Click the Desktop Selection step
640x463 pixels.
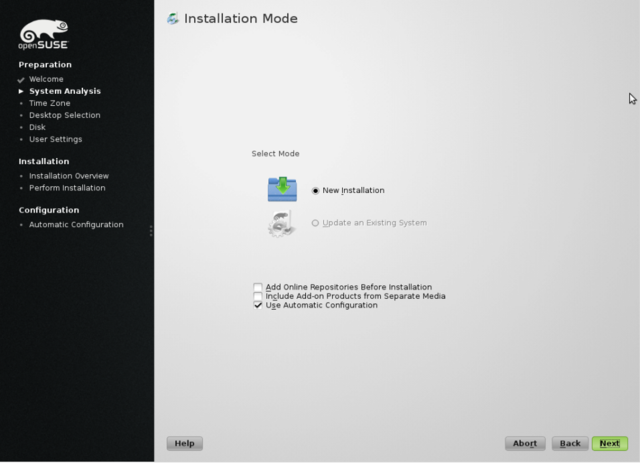[64, 115]
